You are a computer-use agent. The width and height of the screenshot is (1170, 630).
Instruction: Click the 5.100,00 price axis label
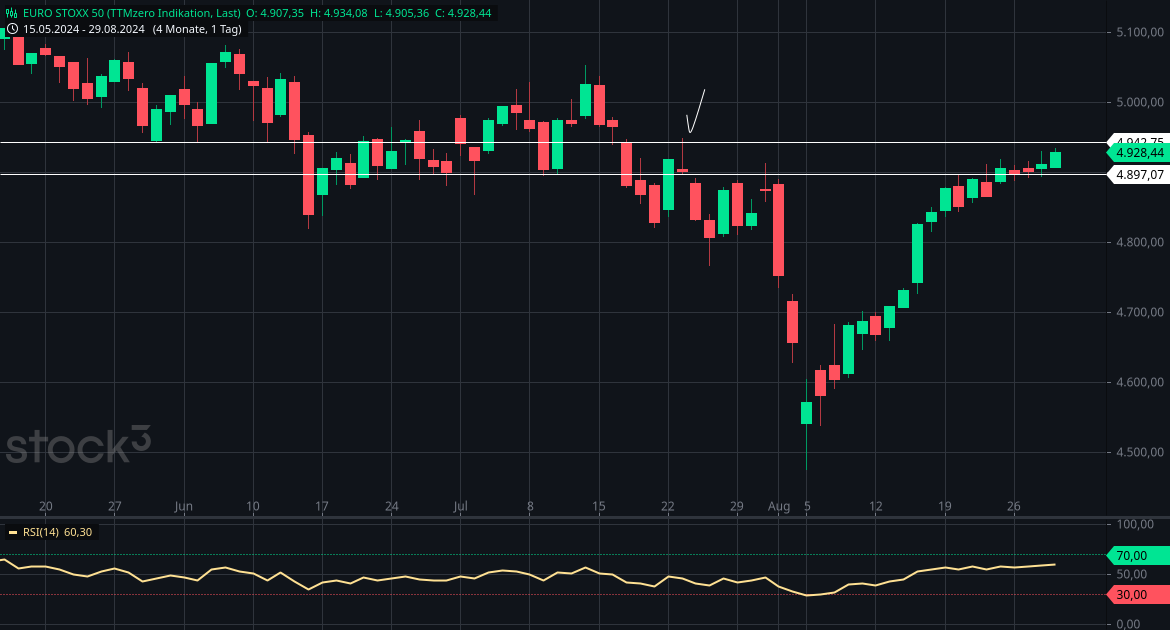click(x=1139, y=32)
